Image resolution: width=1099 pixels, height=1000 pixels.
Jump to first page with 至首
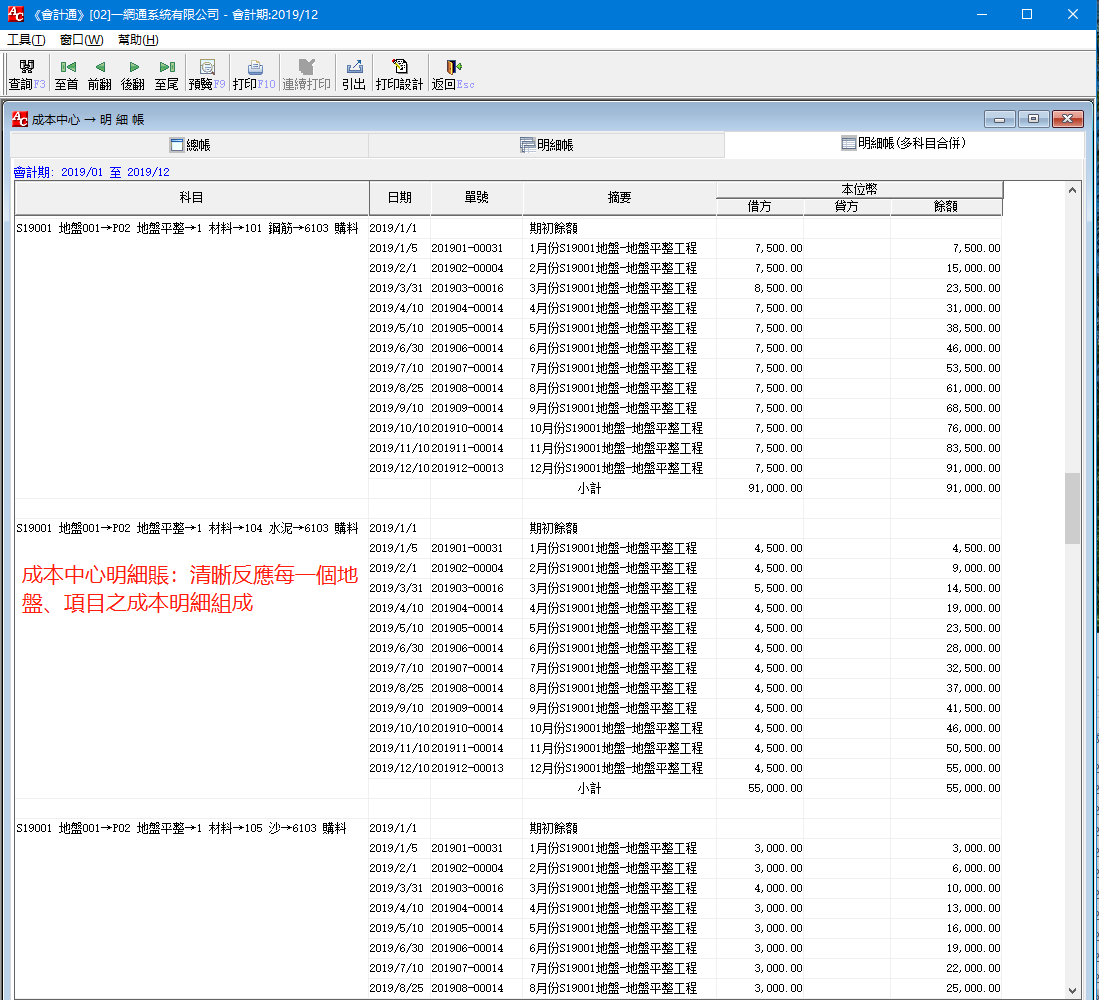67,74
